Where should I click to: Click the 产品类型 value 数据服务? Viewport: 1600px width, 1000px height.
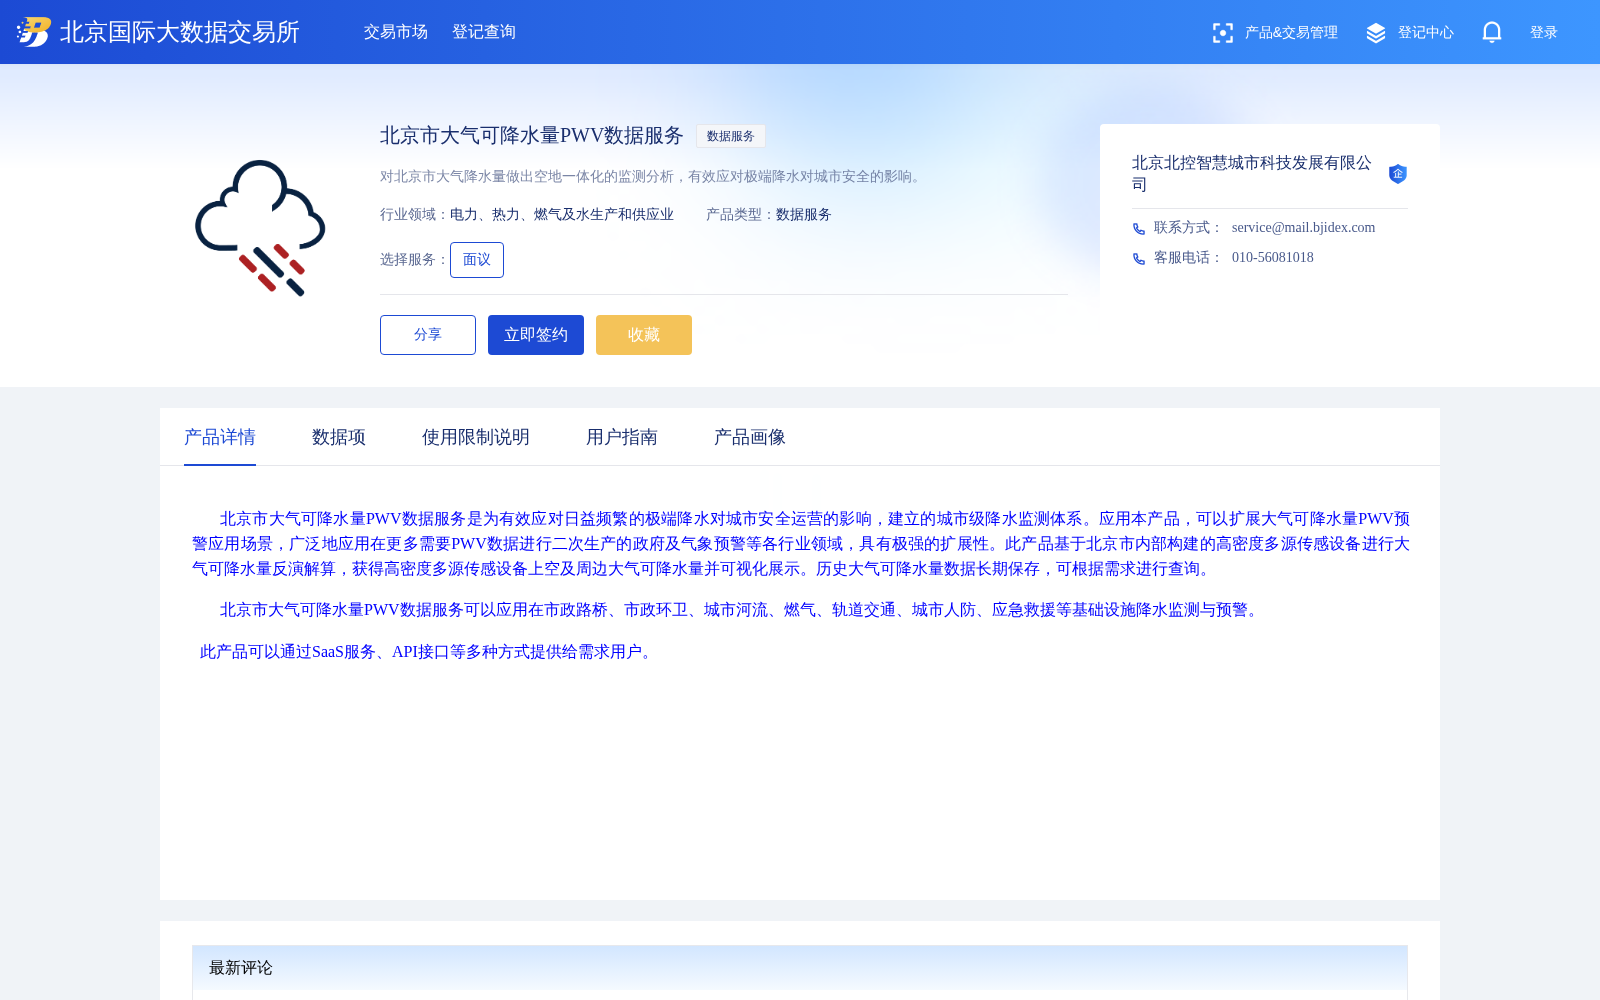804,215
